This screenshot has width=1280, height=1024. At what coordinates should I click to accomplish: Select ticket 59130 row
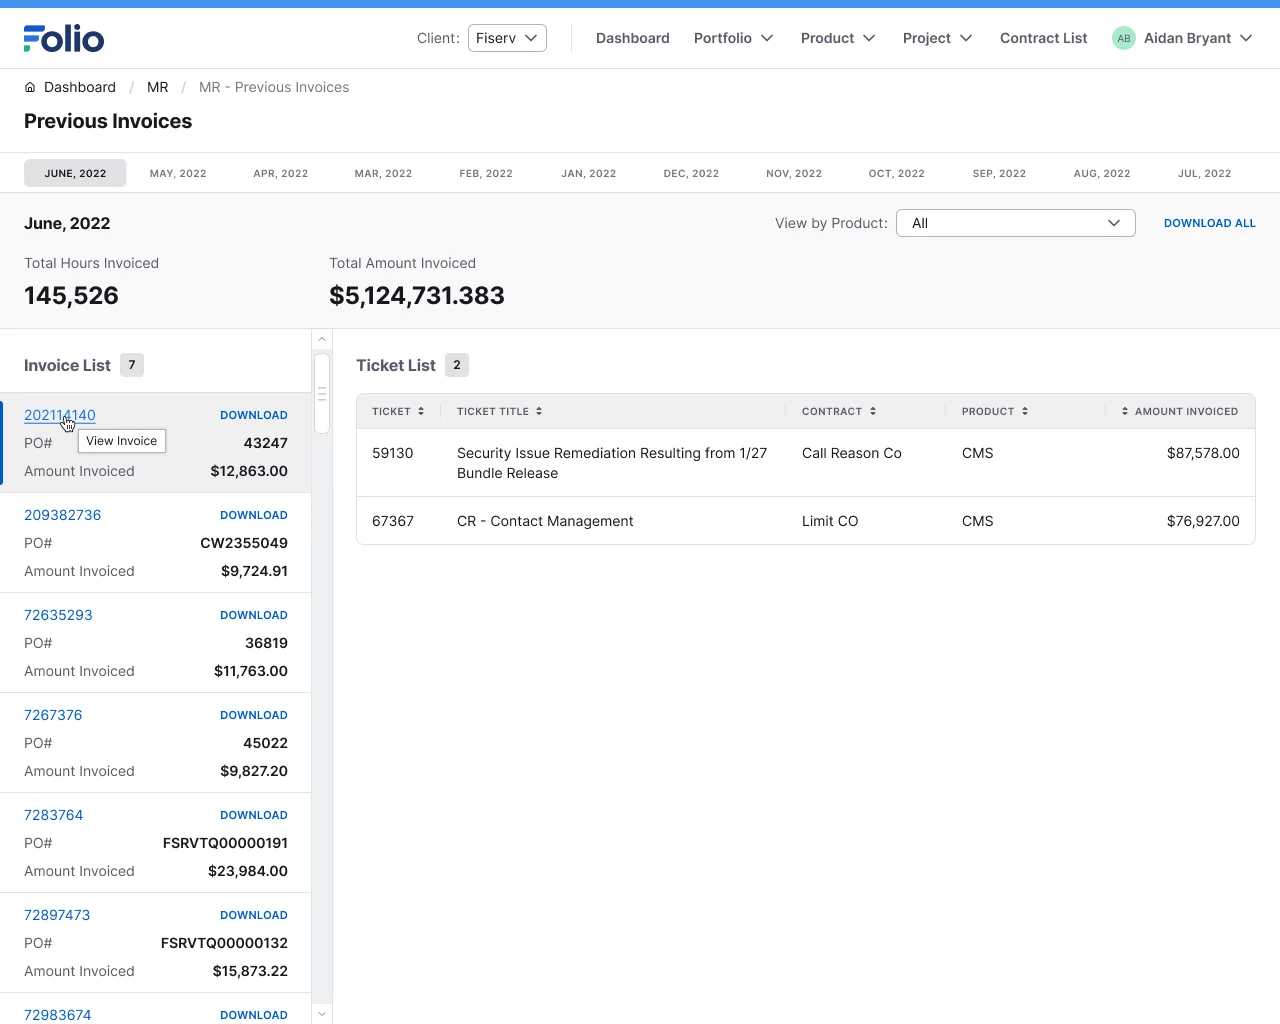806,463
